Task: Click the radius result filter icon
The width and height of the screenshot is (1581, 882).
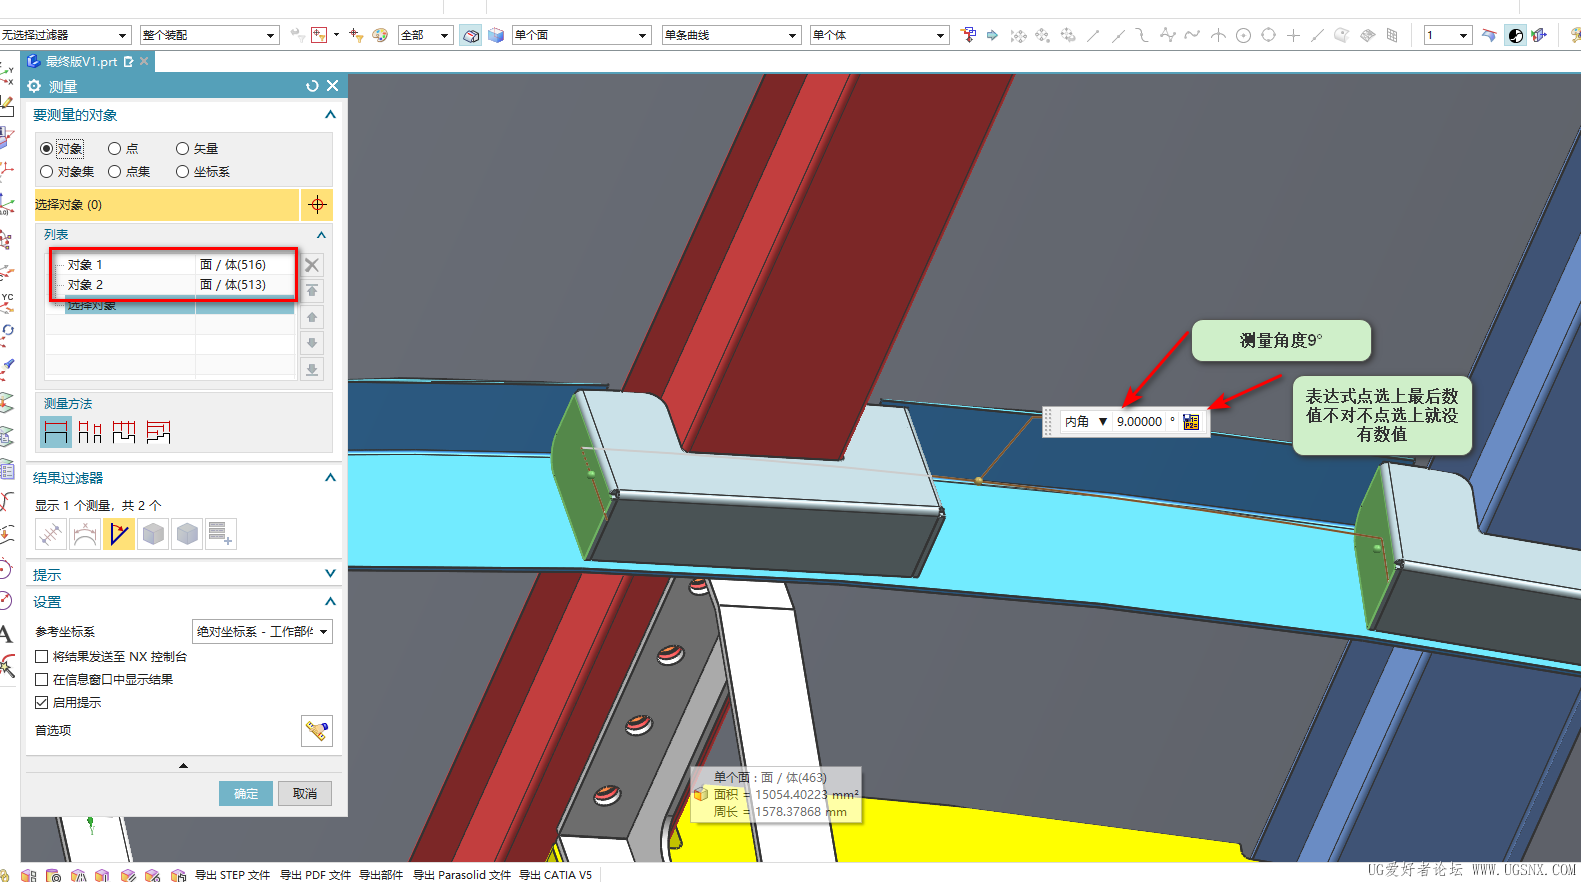Action: (x=85, y=534)
